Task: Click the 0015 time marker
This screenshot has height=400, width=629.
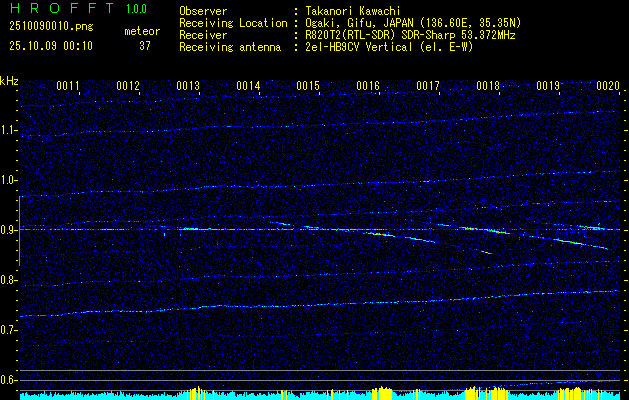Action: pos(308,86)
